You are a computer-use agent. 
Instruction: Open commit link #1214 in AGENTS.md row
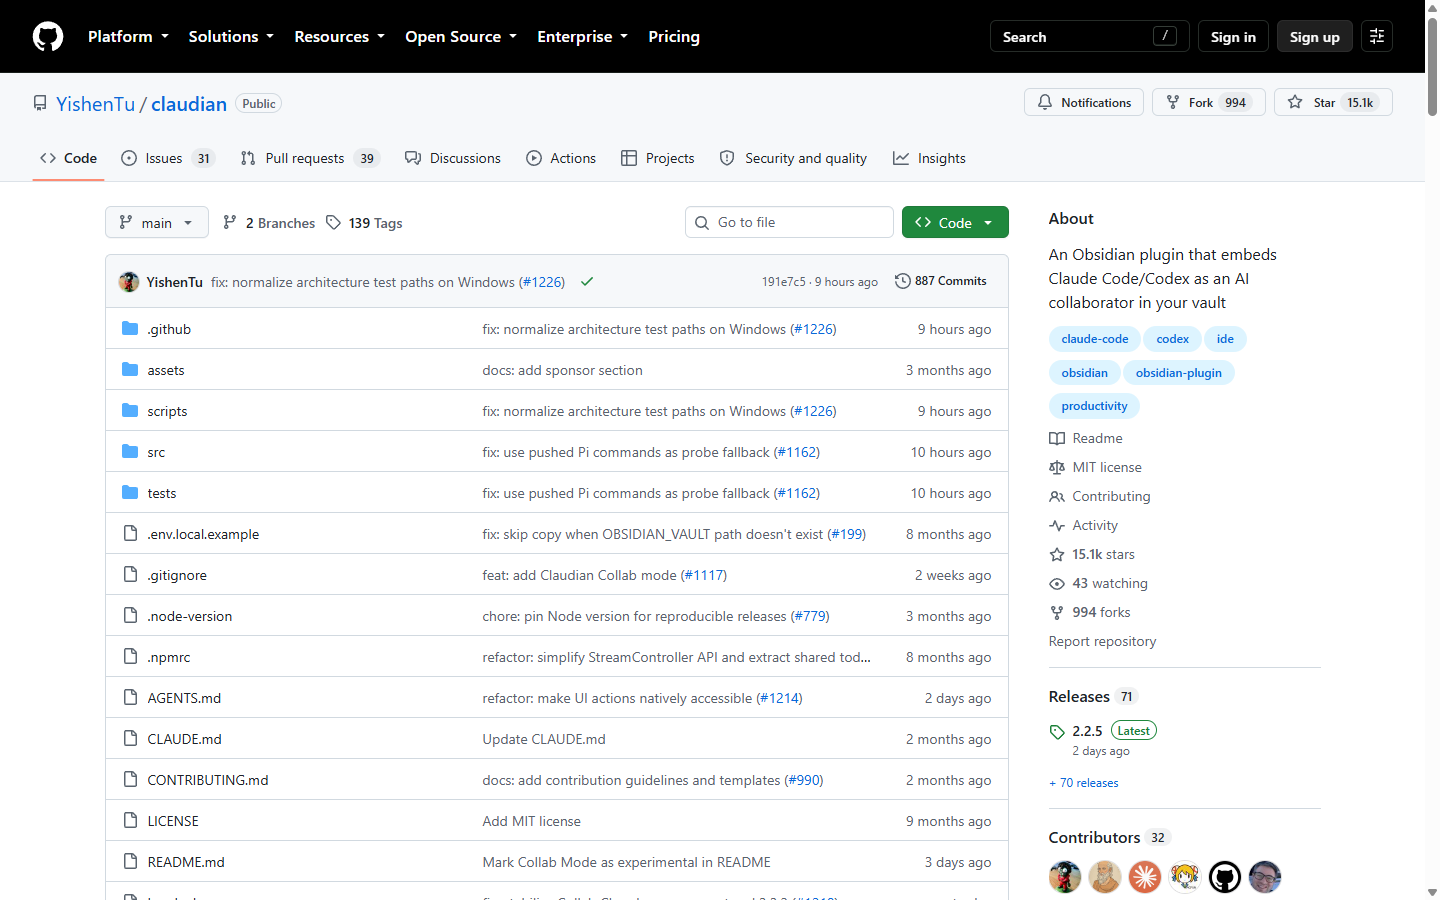click(779, 698)
